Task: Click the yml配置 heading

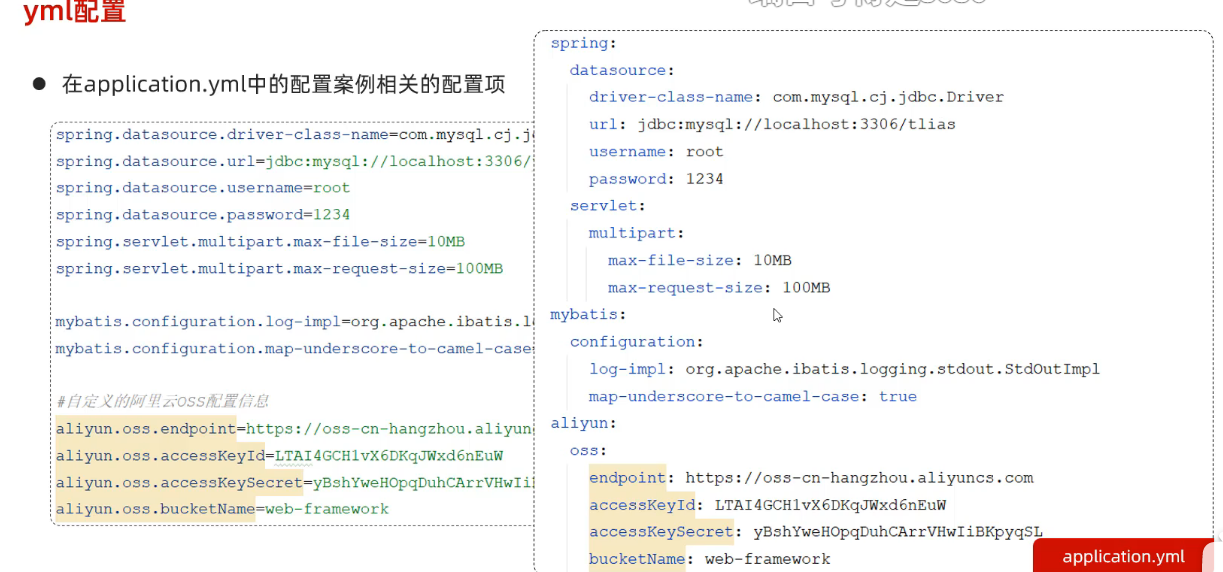Action: [x=74, y=14]
